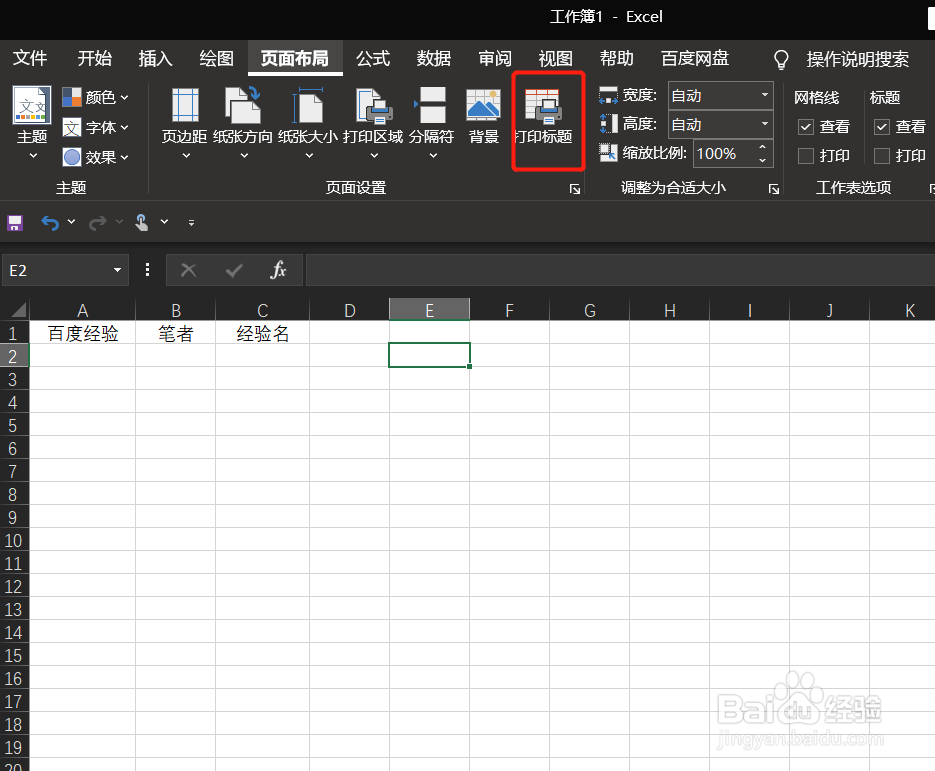Click the Undo arrow
The image size is (935, 771).
click(50, 223)
